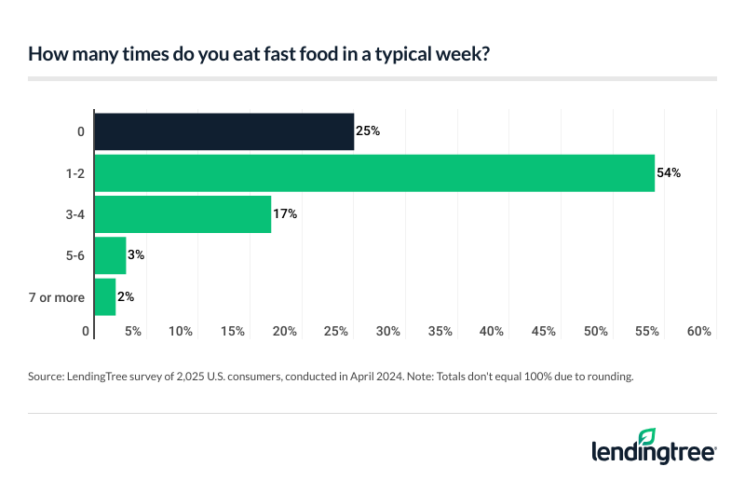Image resolution: width=745 pixels, height=480 pixels.
Task: Click the LendingTree leaf icon
Action: (647, 436)
